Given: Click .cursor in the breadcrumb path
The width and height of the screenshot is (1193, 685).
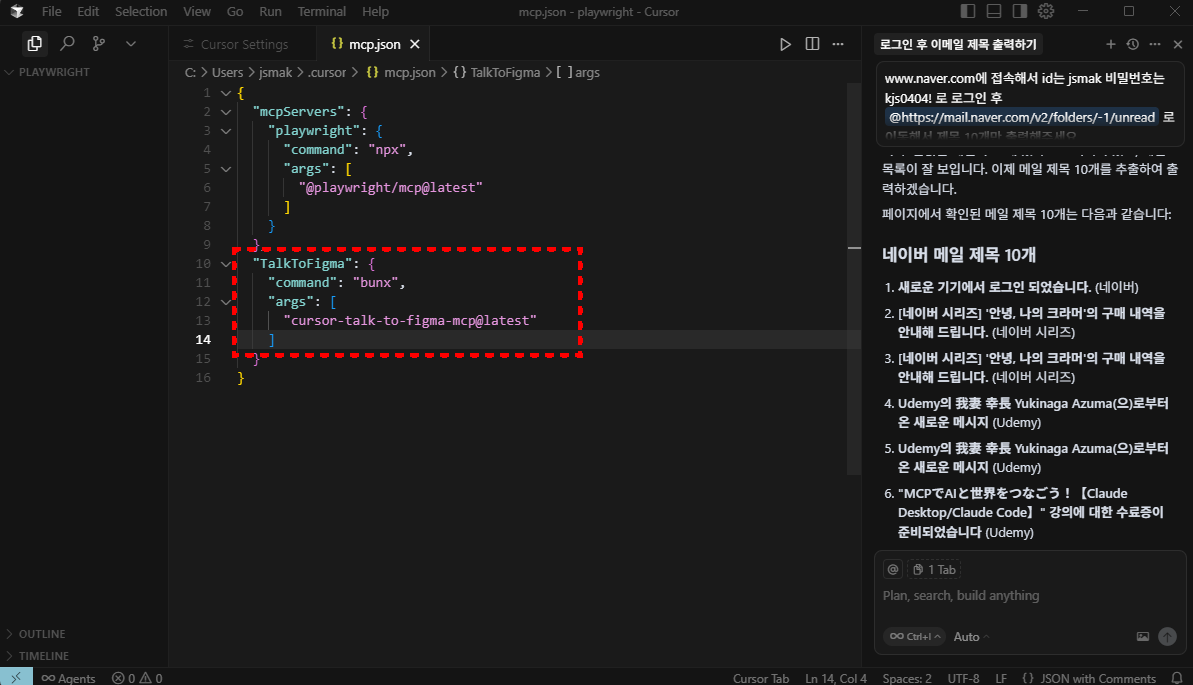Looking at the screenshot, I should (327, 72).
